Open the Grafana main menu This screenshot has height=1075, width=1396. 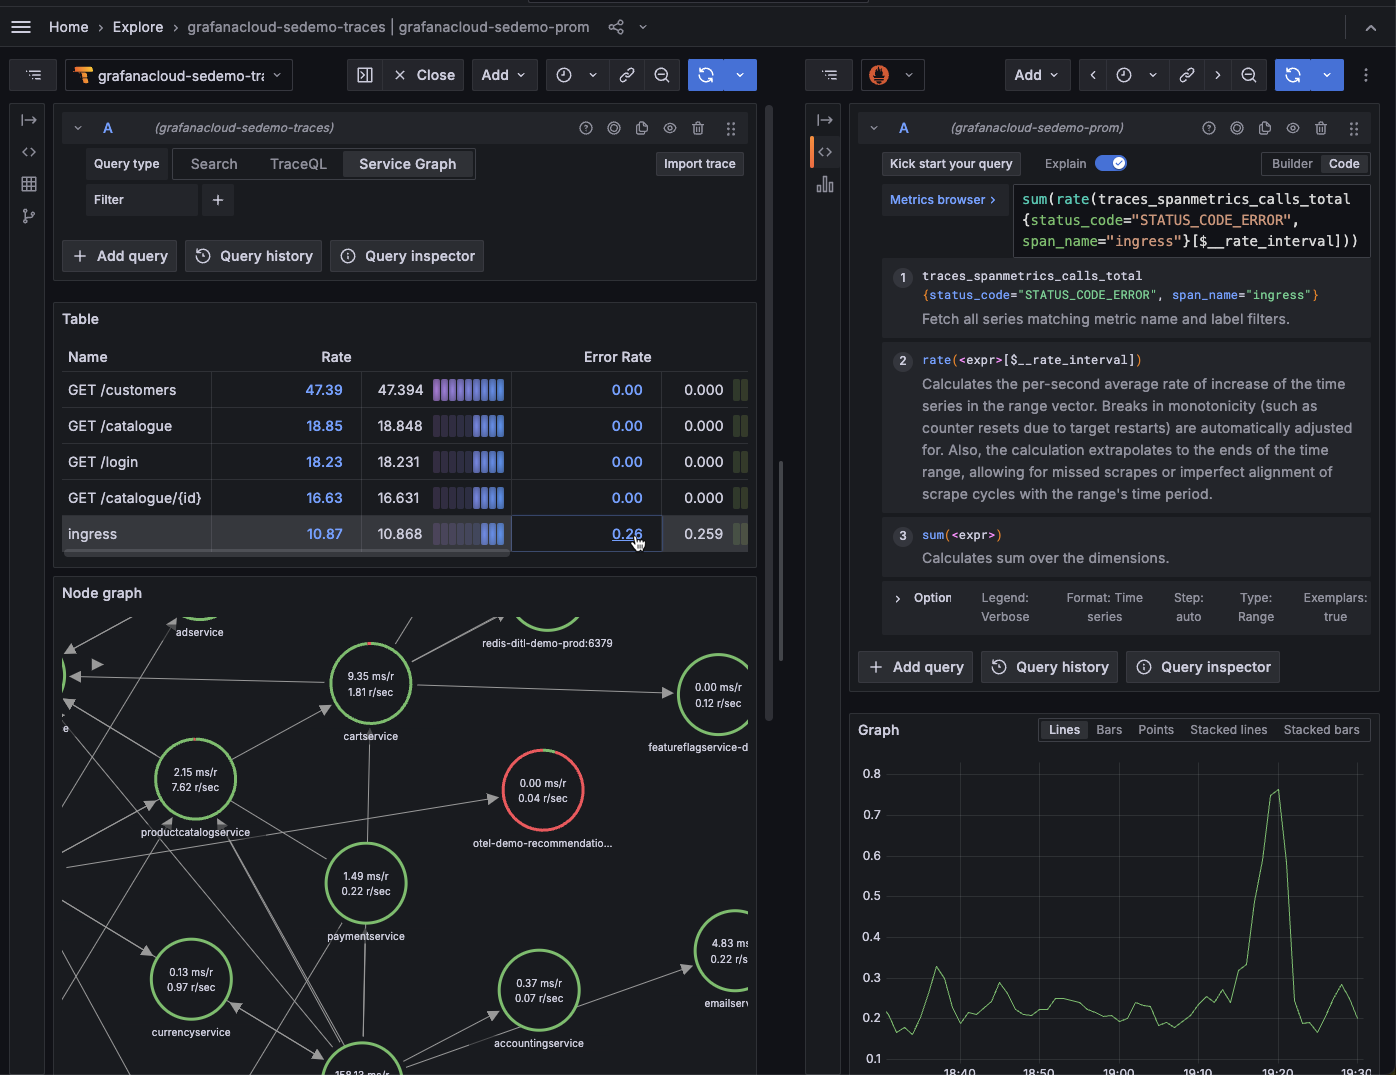(x=20, y=27)
